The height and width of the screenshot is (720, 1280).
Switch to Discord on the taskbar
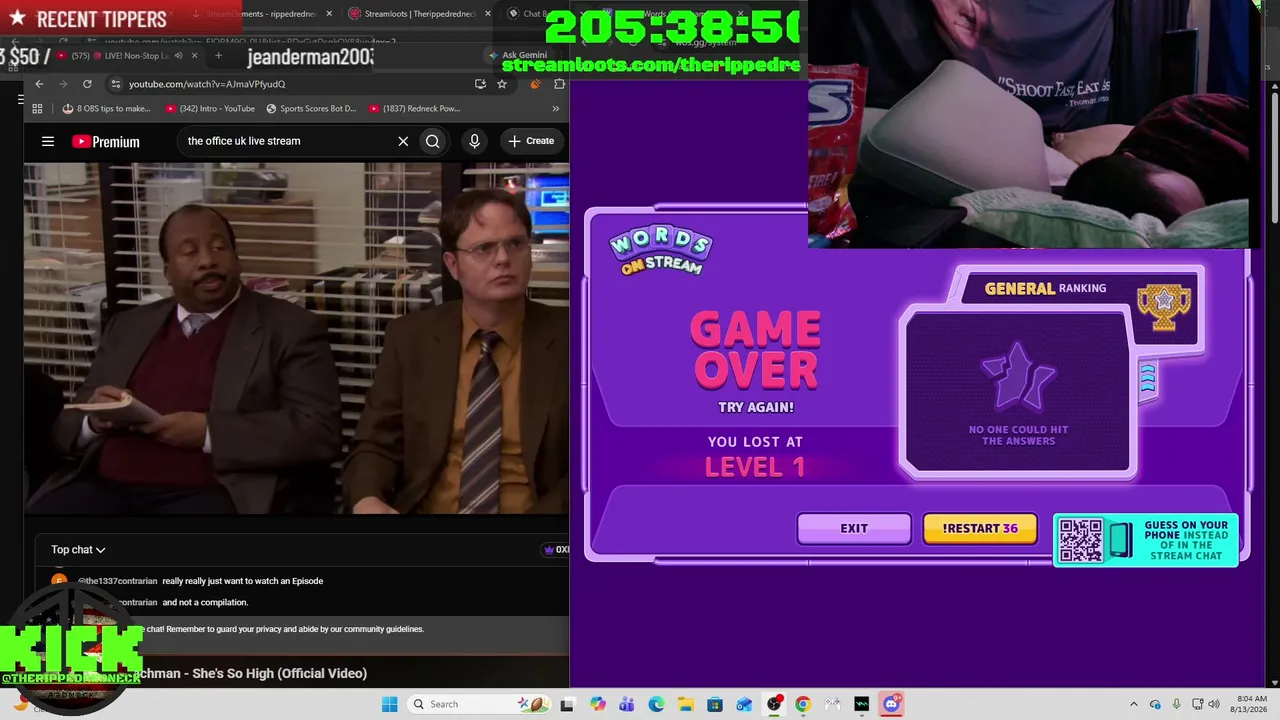coord(891,704)
